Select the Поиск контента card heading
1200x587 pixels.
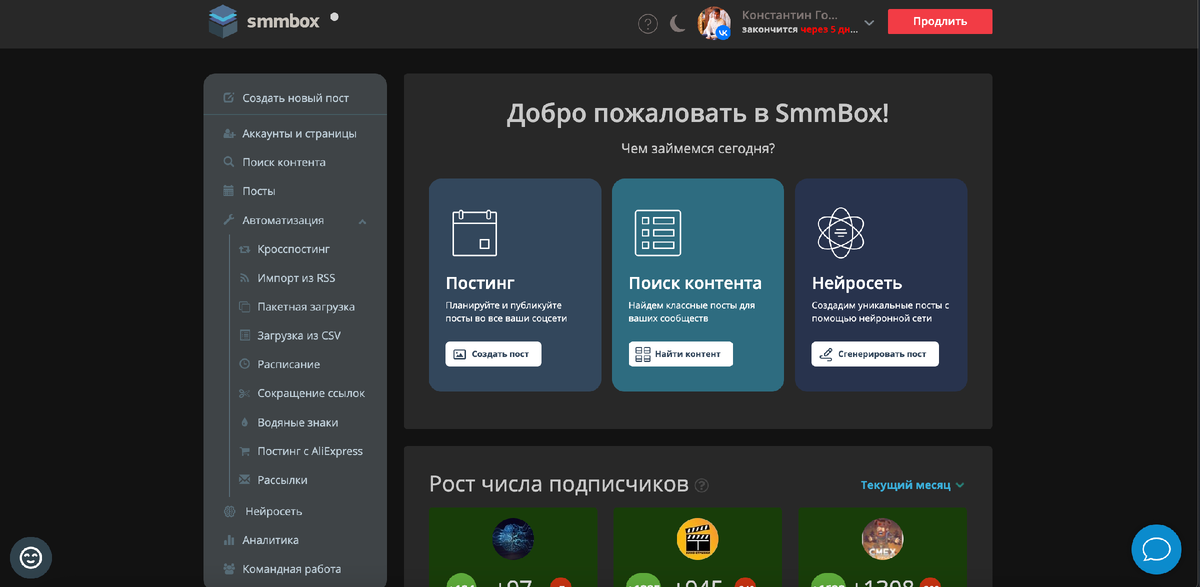coord(695,283)
